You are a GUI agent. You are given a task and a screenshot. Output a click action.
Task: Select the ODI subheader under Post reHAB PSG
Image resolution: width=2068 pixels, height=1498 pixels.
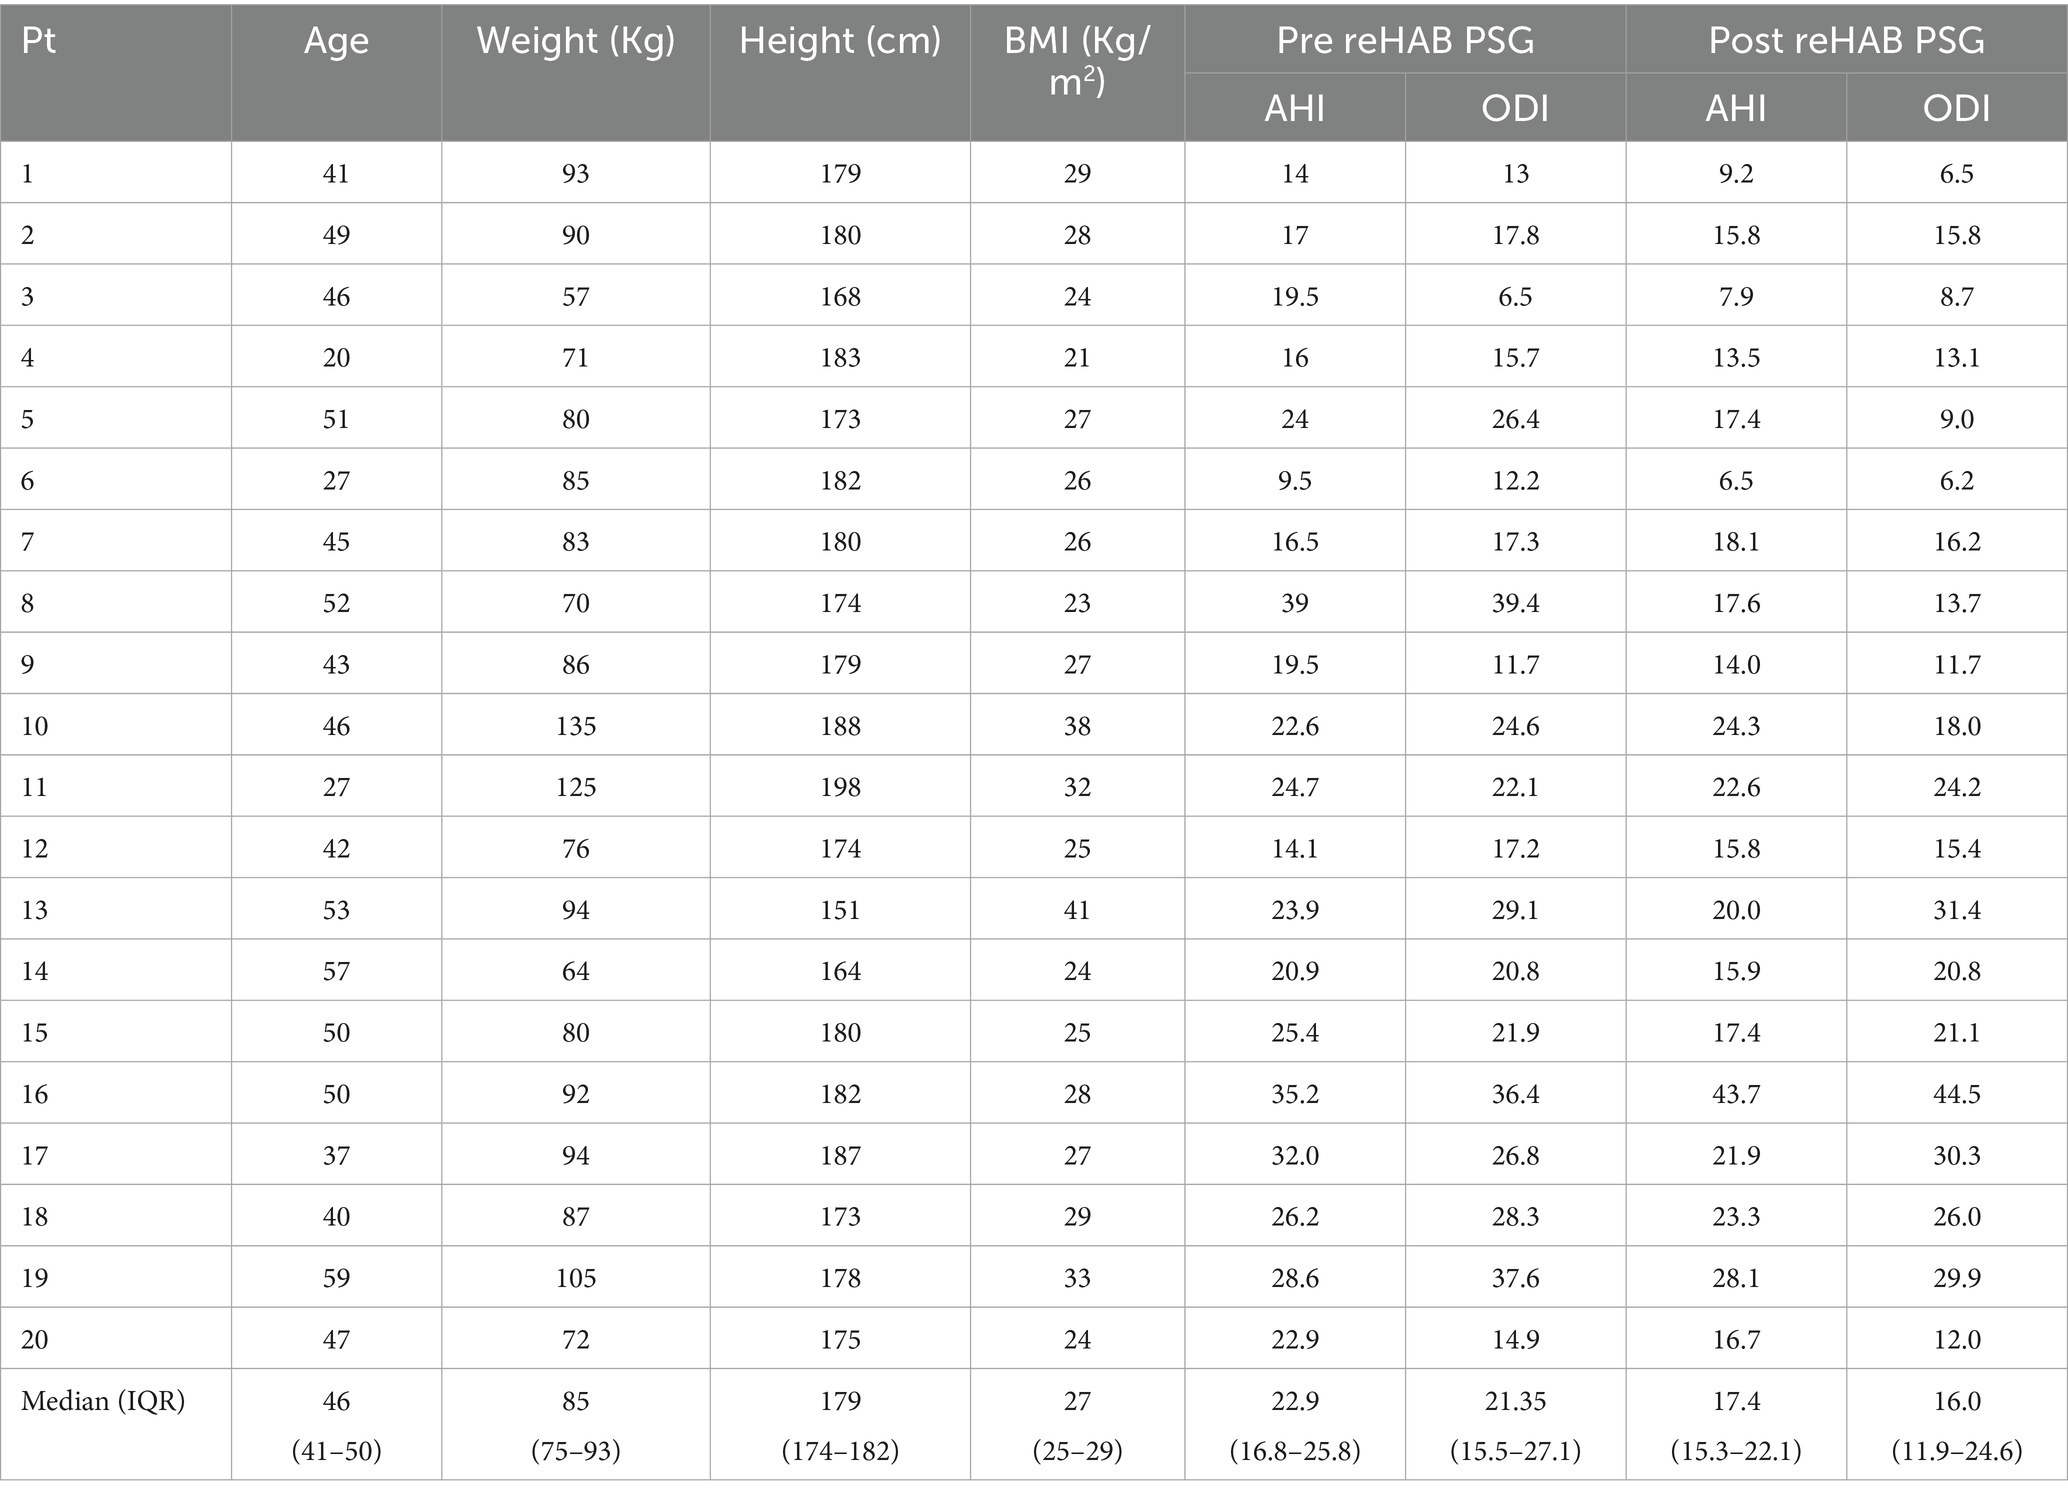(x=1956, y=108)
